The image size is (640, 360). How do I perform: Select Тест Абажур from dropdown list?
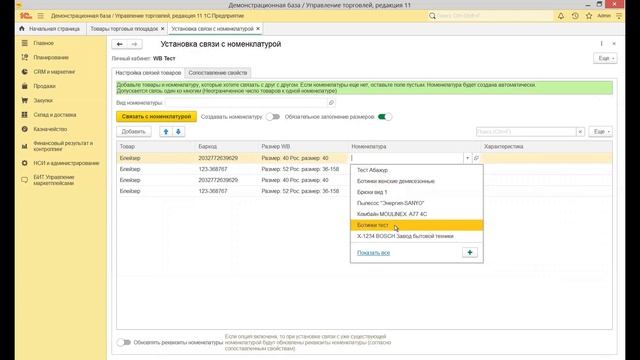[x=417, y=170]
